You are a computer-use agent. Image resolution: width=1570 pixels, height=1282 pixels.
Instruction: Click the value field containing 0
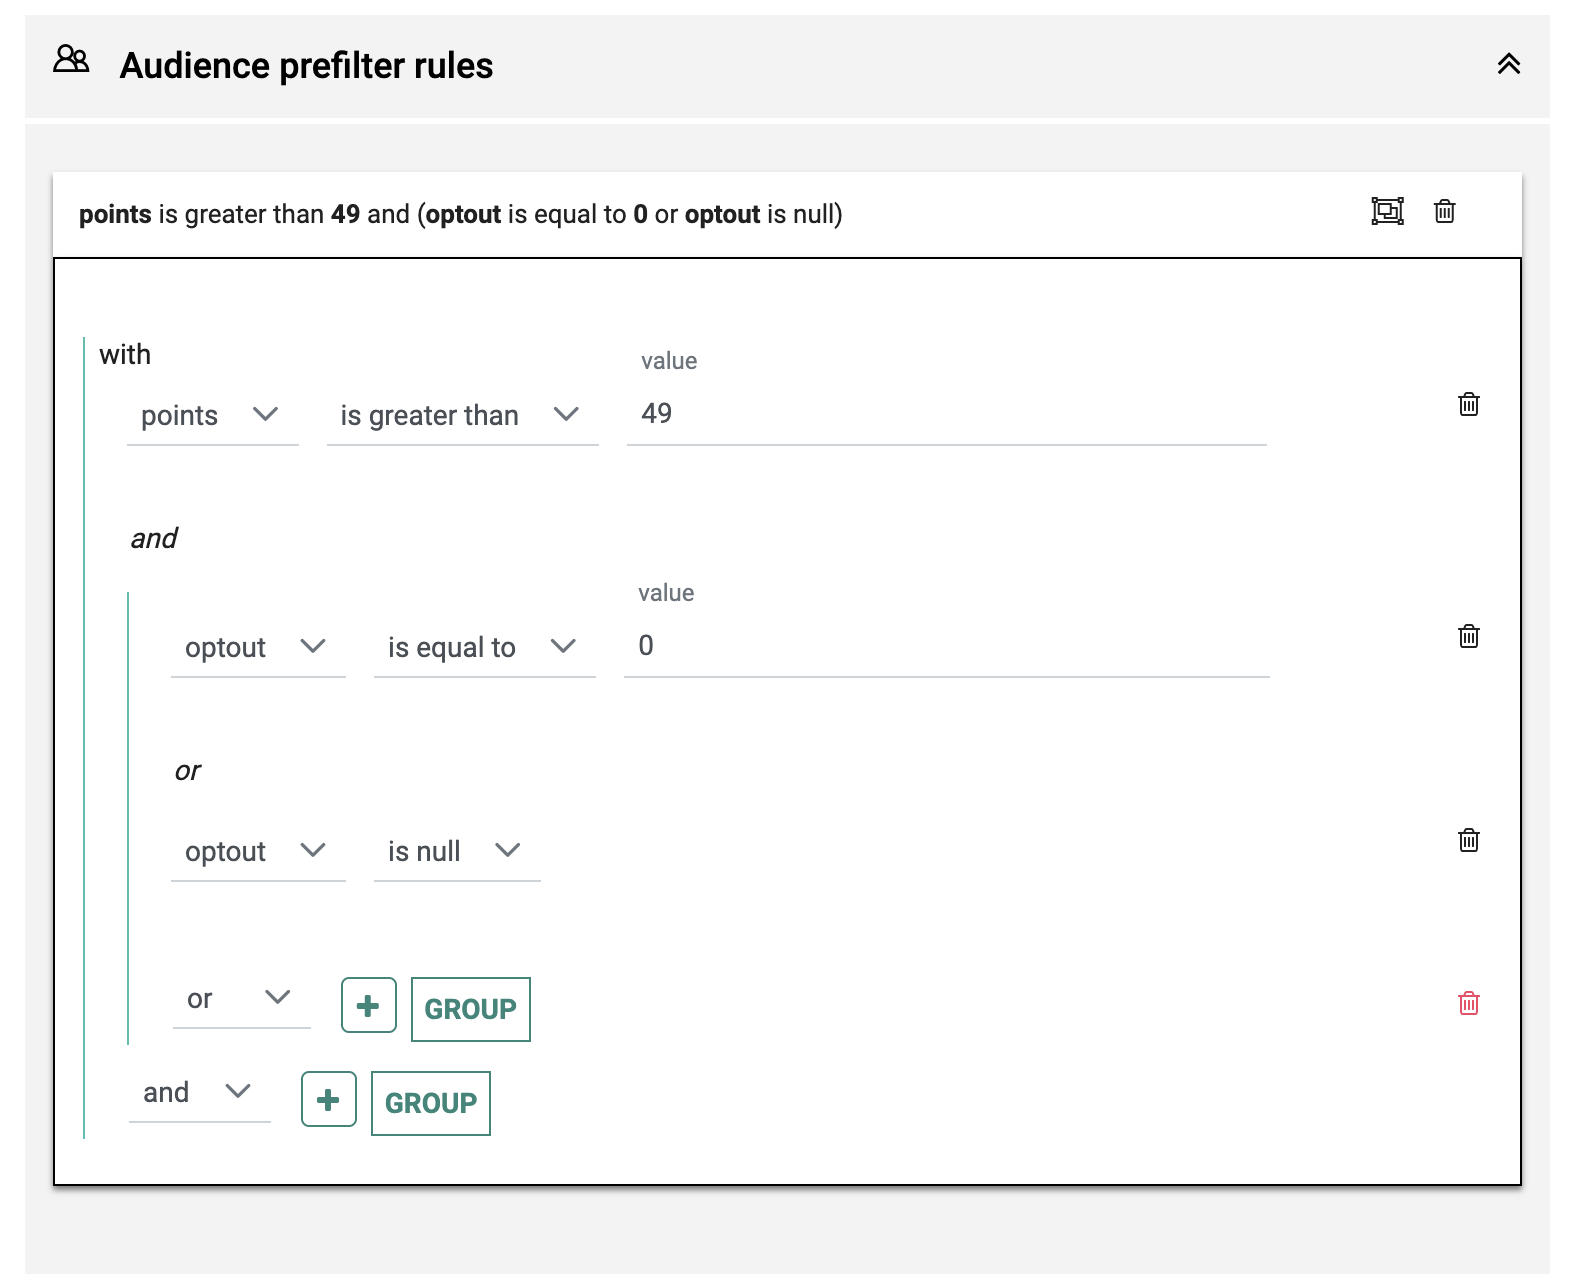[x=945, y=646]
